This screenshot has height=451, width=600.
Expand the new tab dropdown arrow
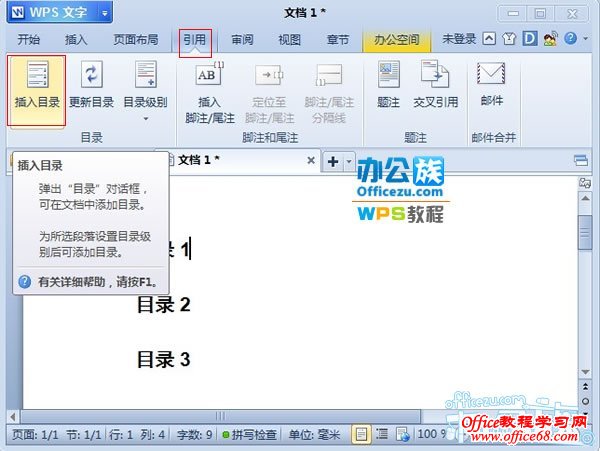point(349,161)
